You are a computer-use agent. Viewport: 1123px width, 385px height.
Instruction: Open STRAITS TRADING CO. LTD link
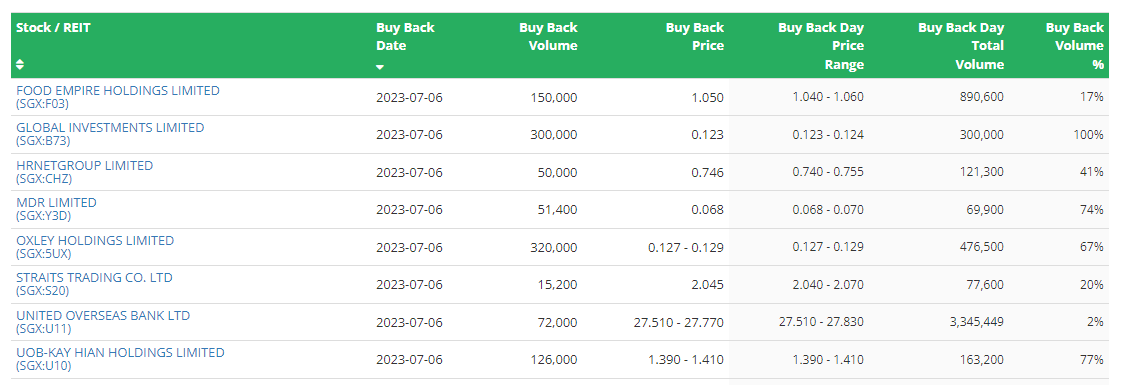[95, 278]
